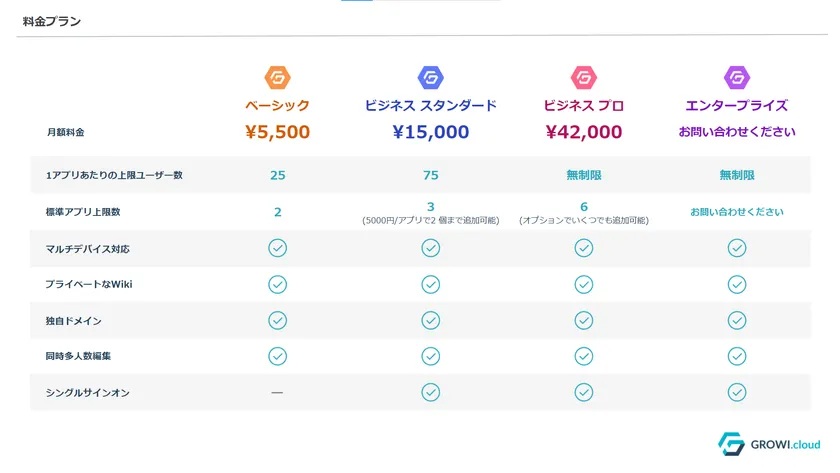The width and height of the screenshot is (840, 473).
Task: Click the custom domain checkmark for Business Pro
Action: click(x=583, y=320)
